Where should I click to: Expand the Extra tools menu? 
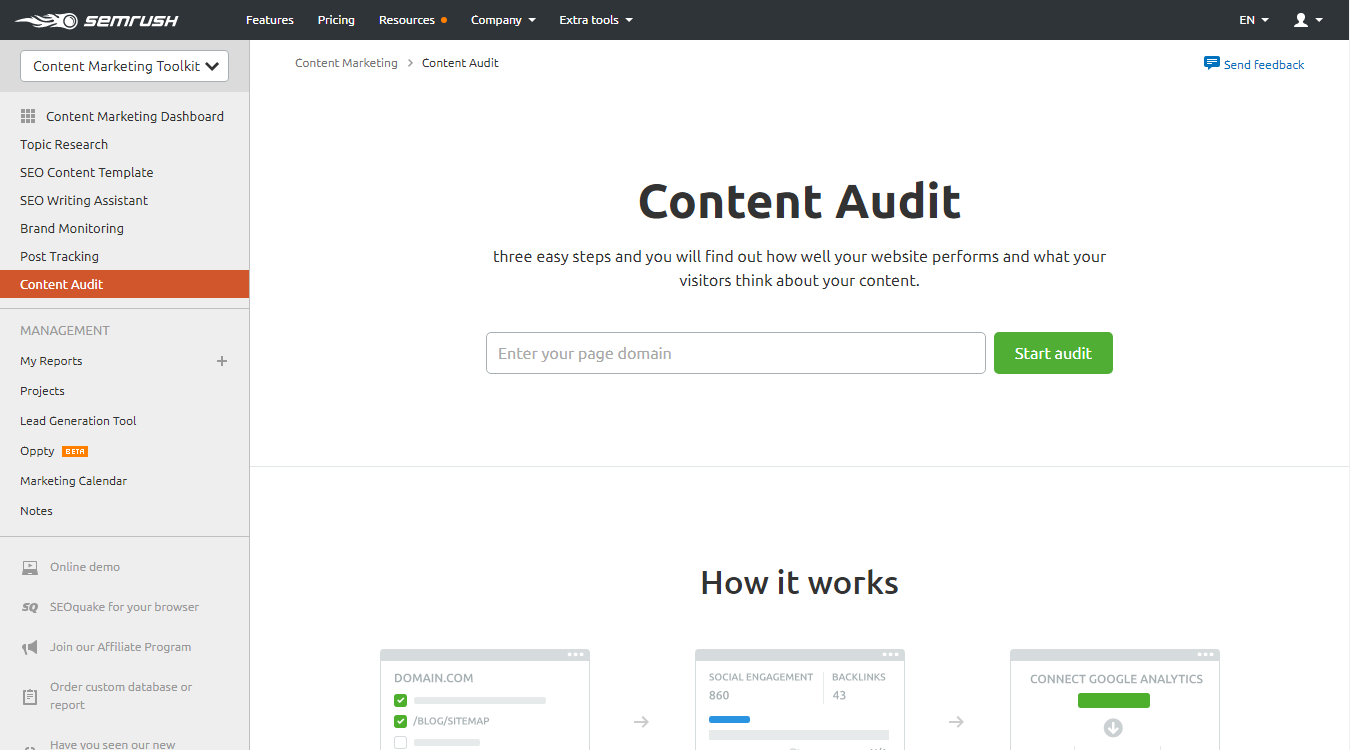[596, 20]
